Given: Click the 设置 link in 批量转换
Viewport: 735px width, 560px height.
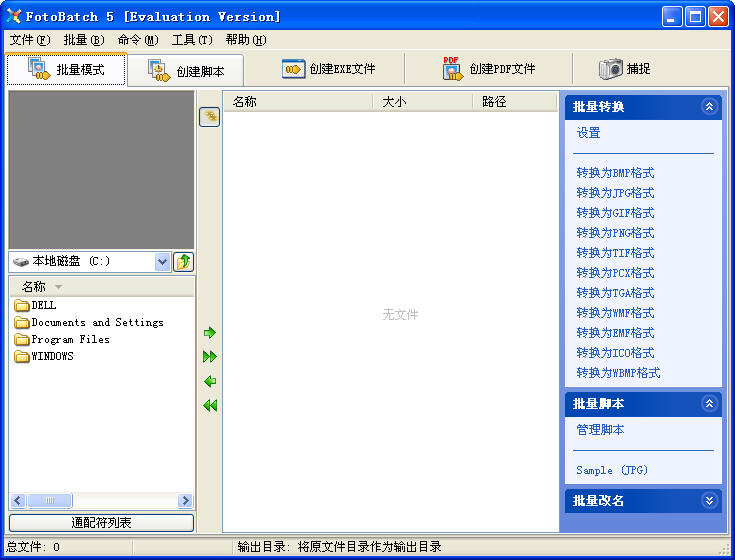Looking at the screenshot, I should [x=588, y=133].
